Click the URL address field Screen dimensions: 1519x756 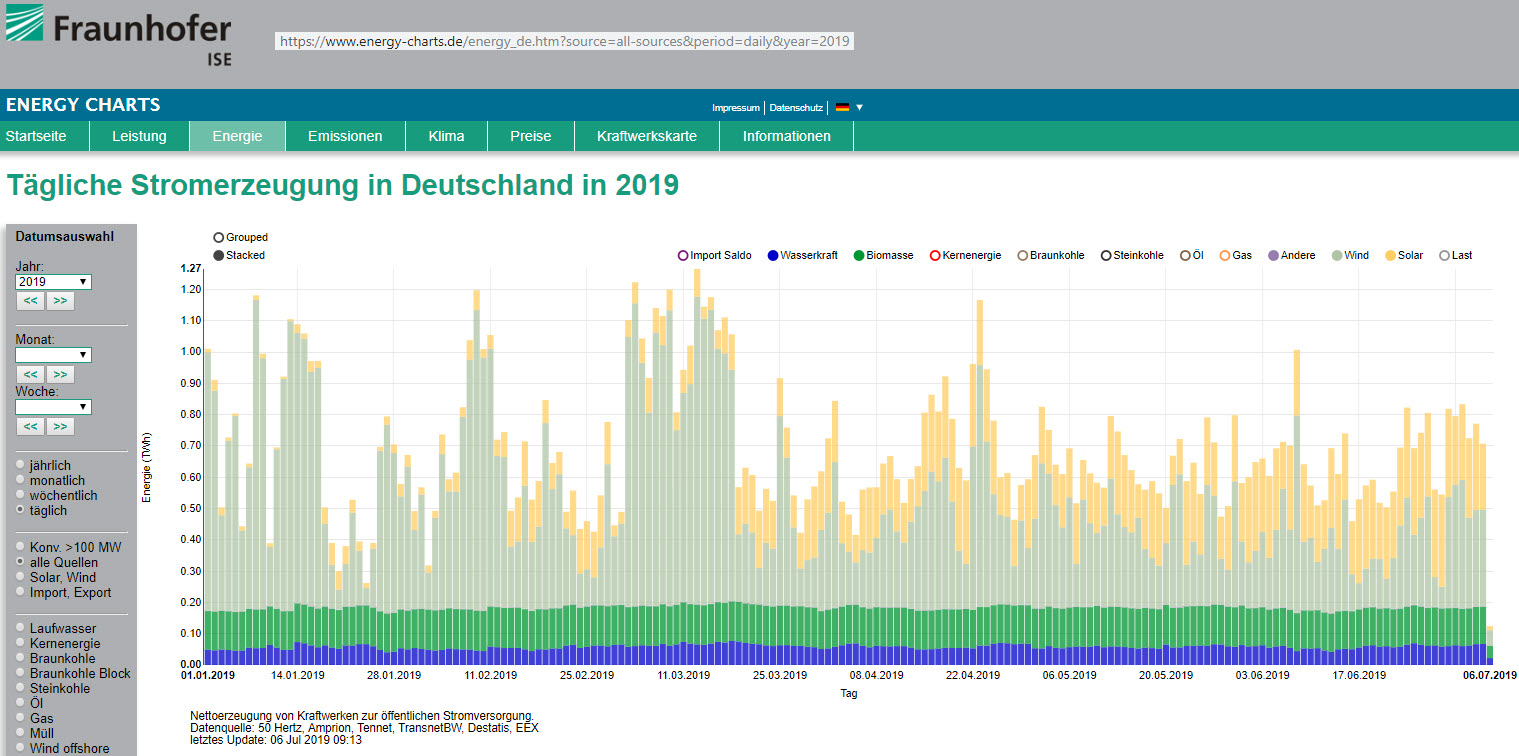pyautogui.click(x=565, y=42)
